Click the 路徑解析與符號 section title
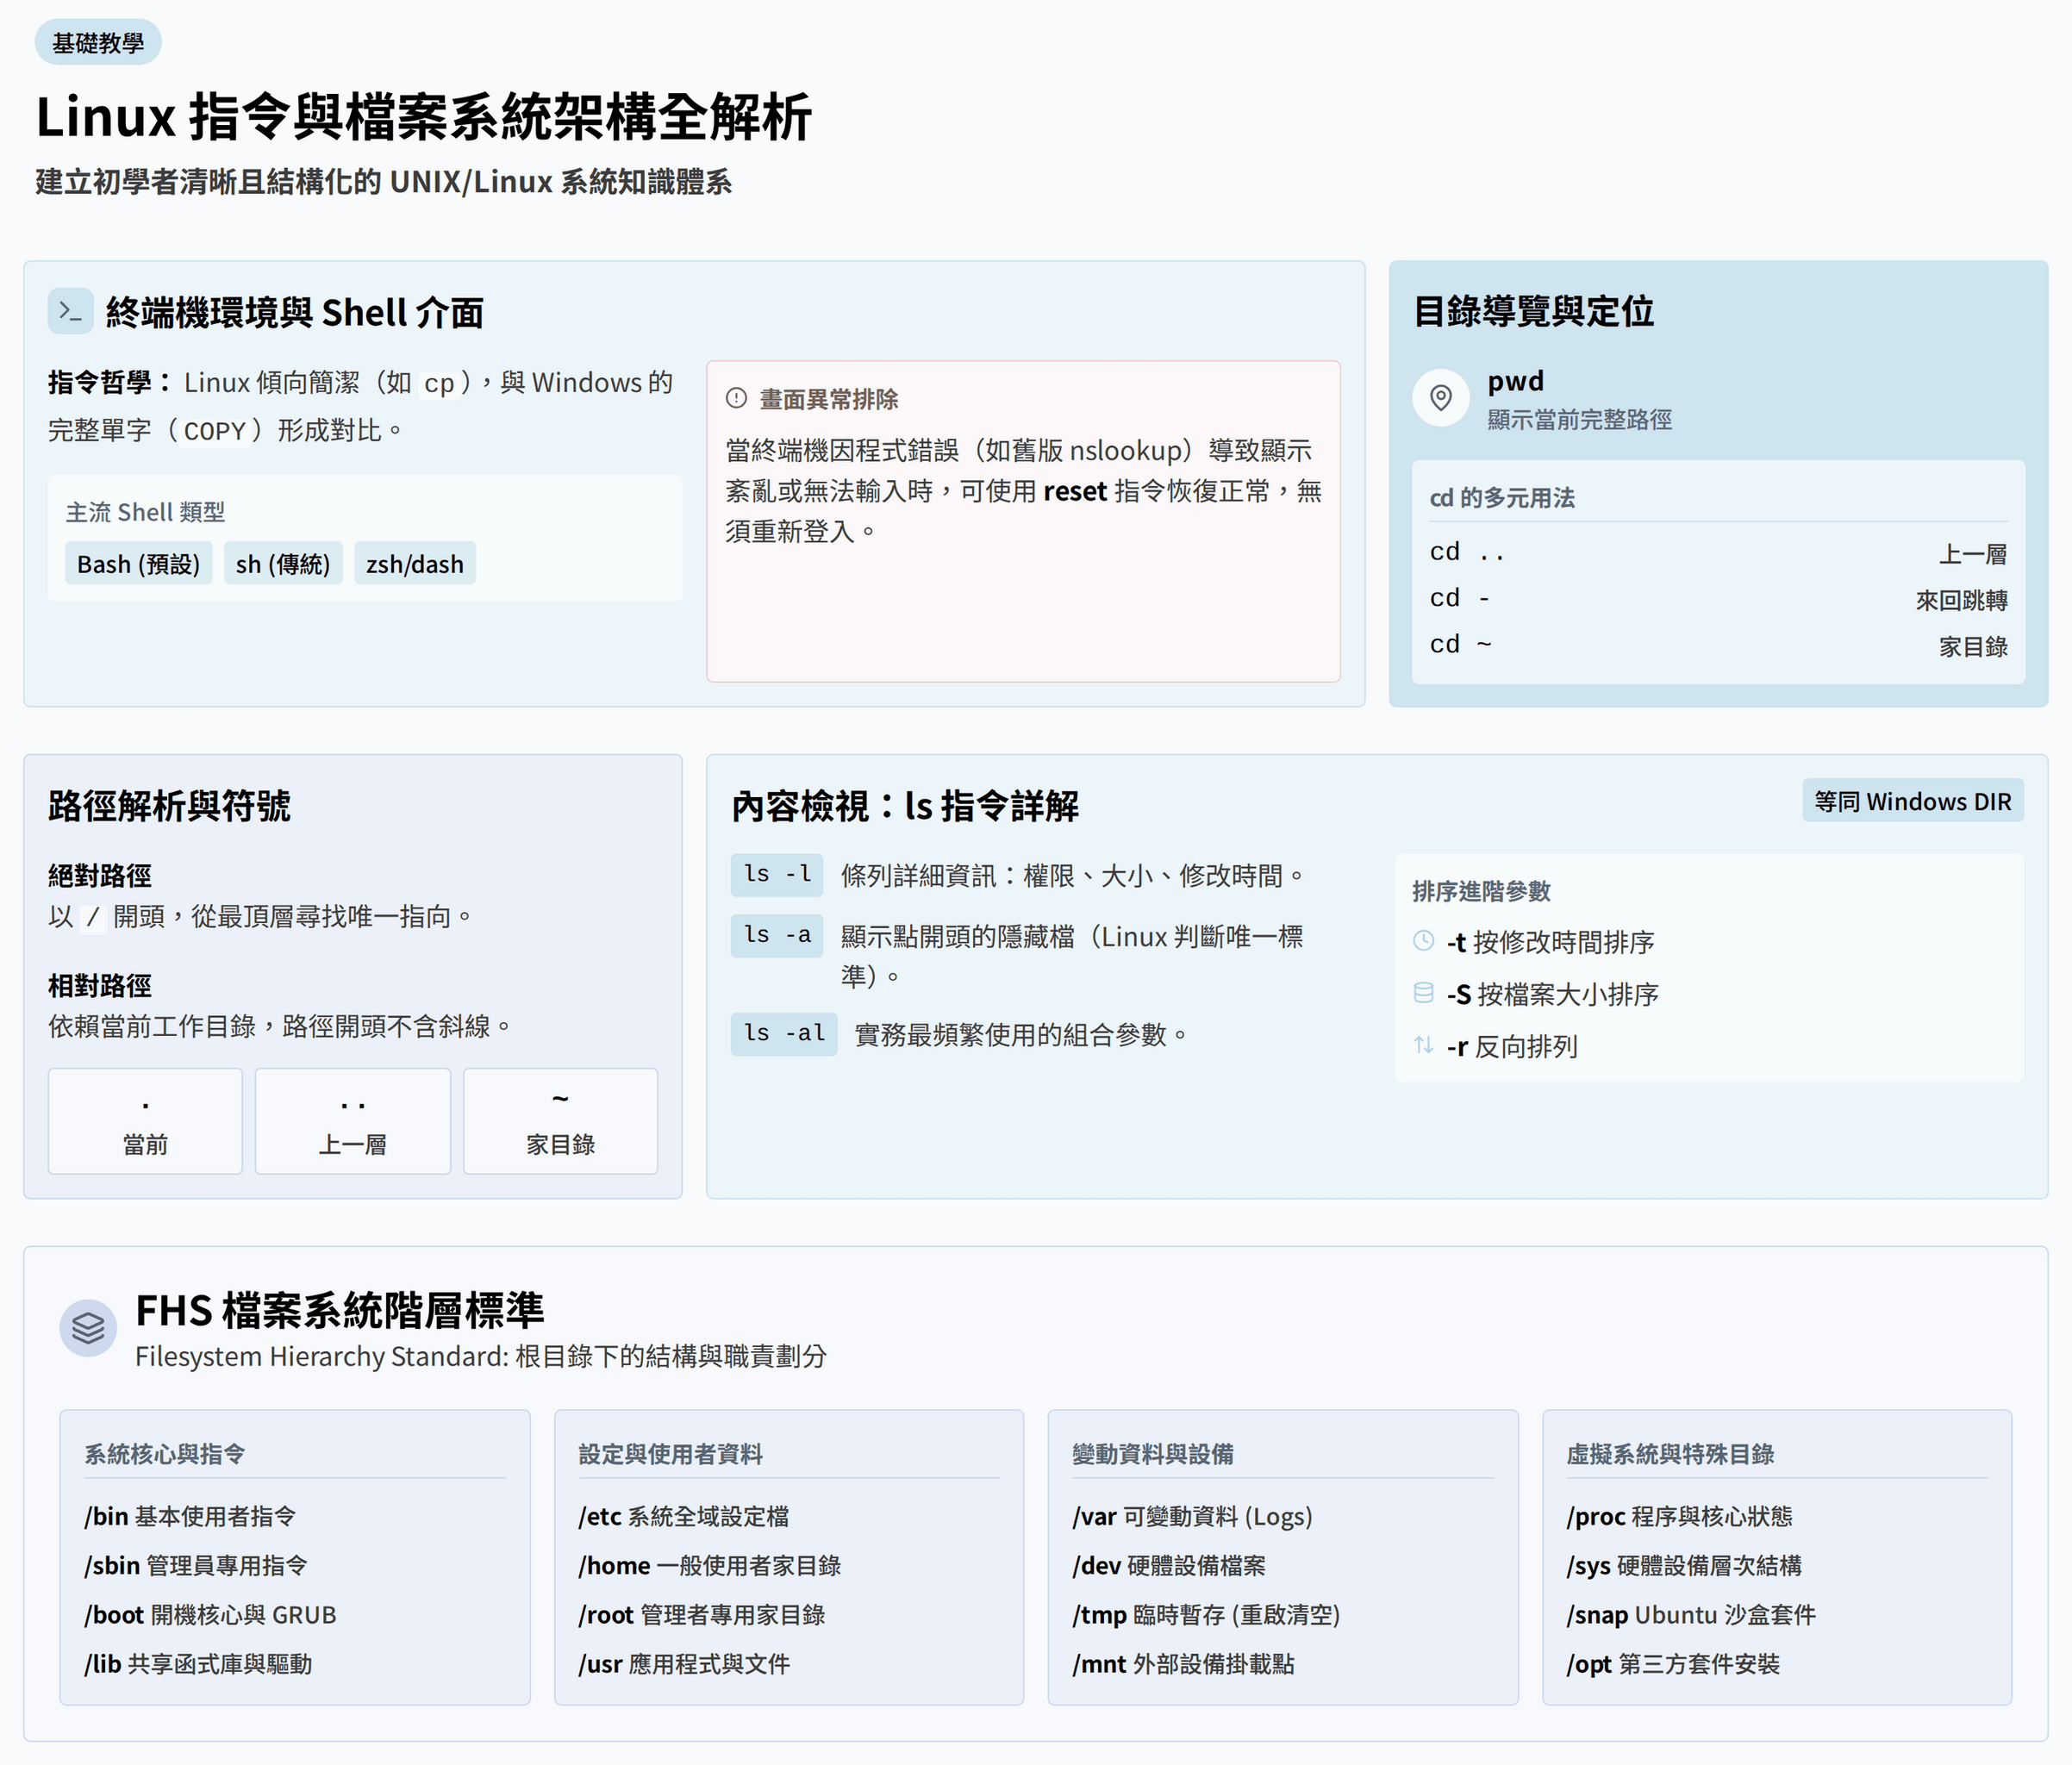Image resolution: width=2072 pixels, height=1765 pixels. (x=169, y=805)
